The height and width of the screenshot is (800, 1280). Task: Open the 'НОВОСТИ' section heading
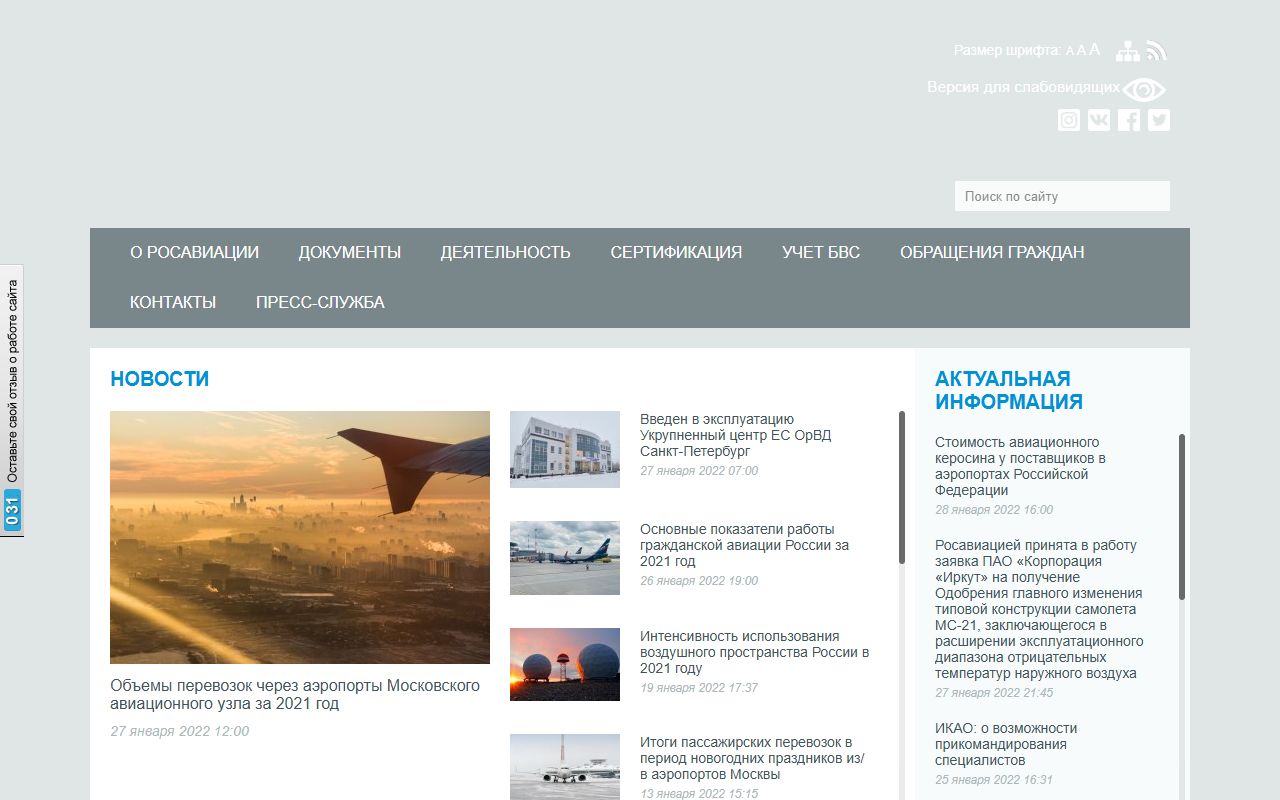pos(160,379)
